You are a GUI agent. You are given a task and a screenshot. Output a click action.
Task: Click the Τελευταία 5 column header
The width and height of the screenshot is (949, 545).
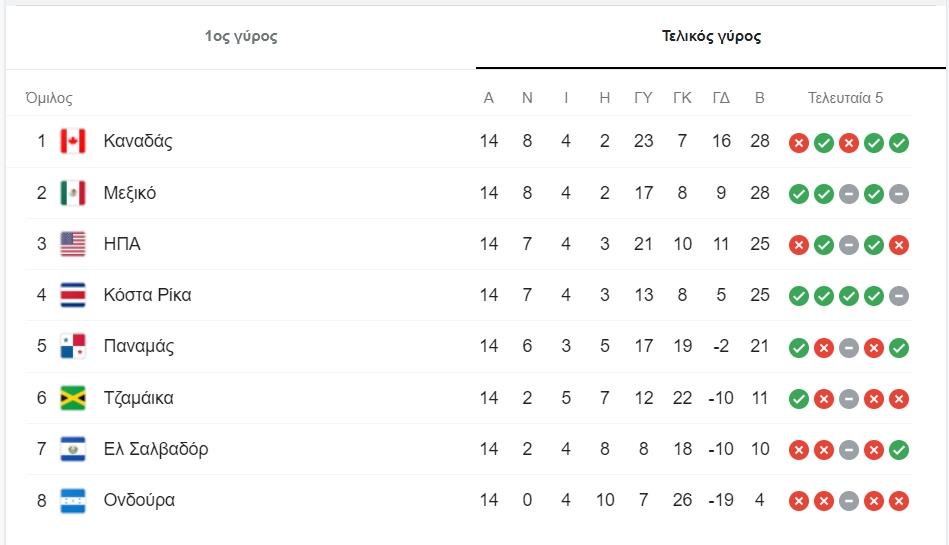point(845,98)
